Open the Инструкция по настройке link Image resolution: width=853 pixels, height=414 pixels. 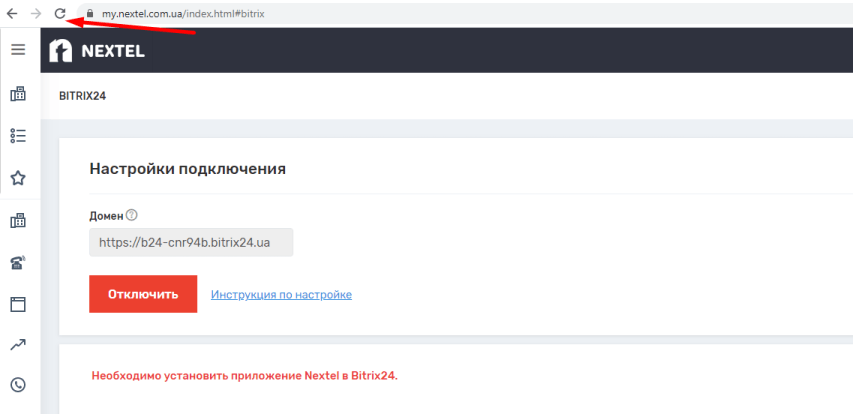[281, 294]
